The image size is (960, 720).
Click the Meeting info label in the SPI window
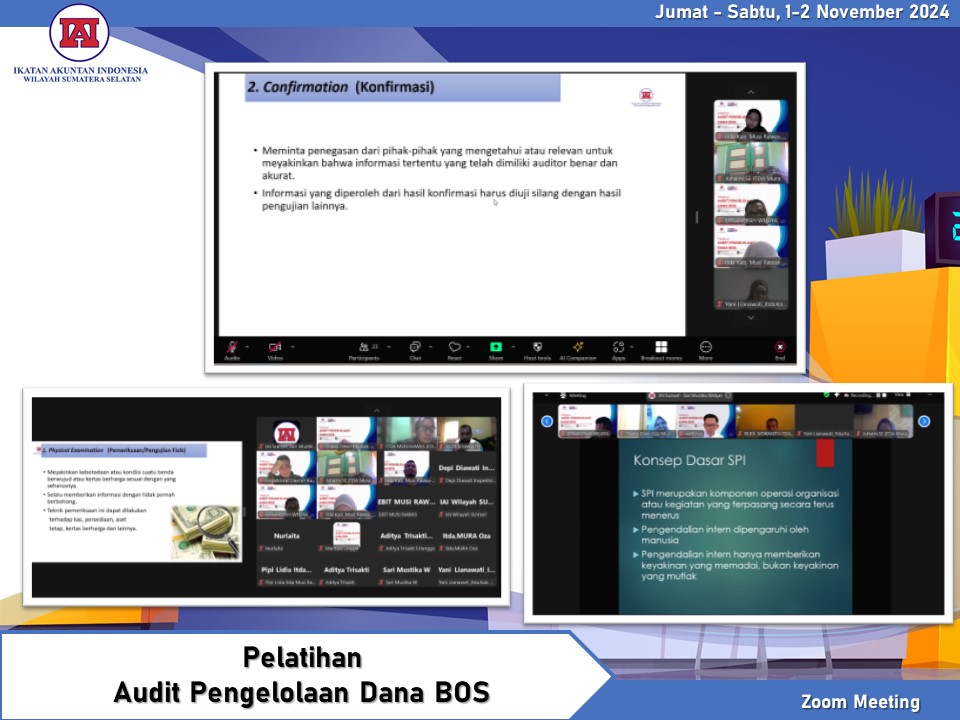point(574,396)
